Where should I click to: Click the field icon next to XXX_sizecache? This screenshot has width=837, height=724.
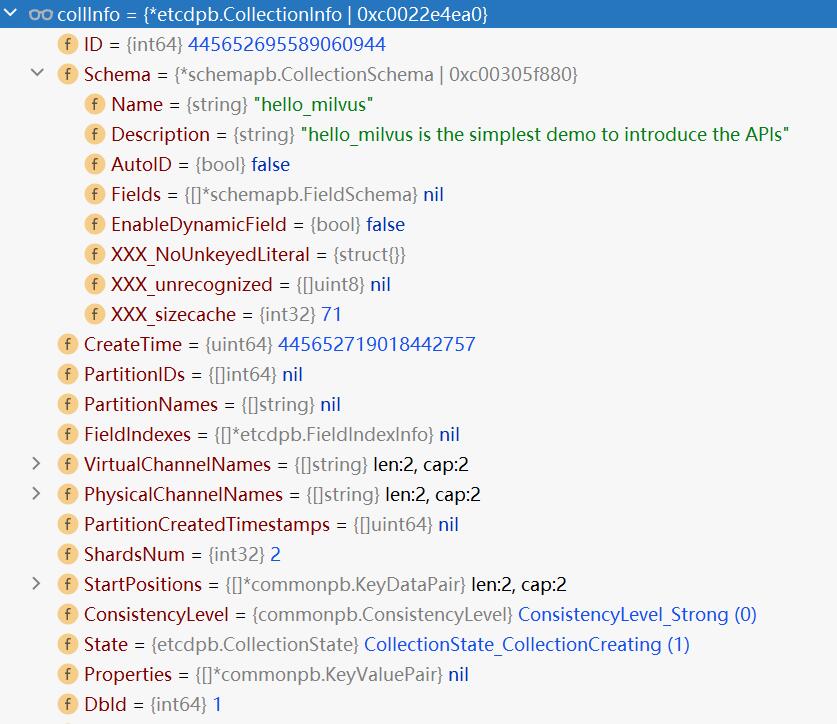95,314
